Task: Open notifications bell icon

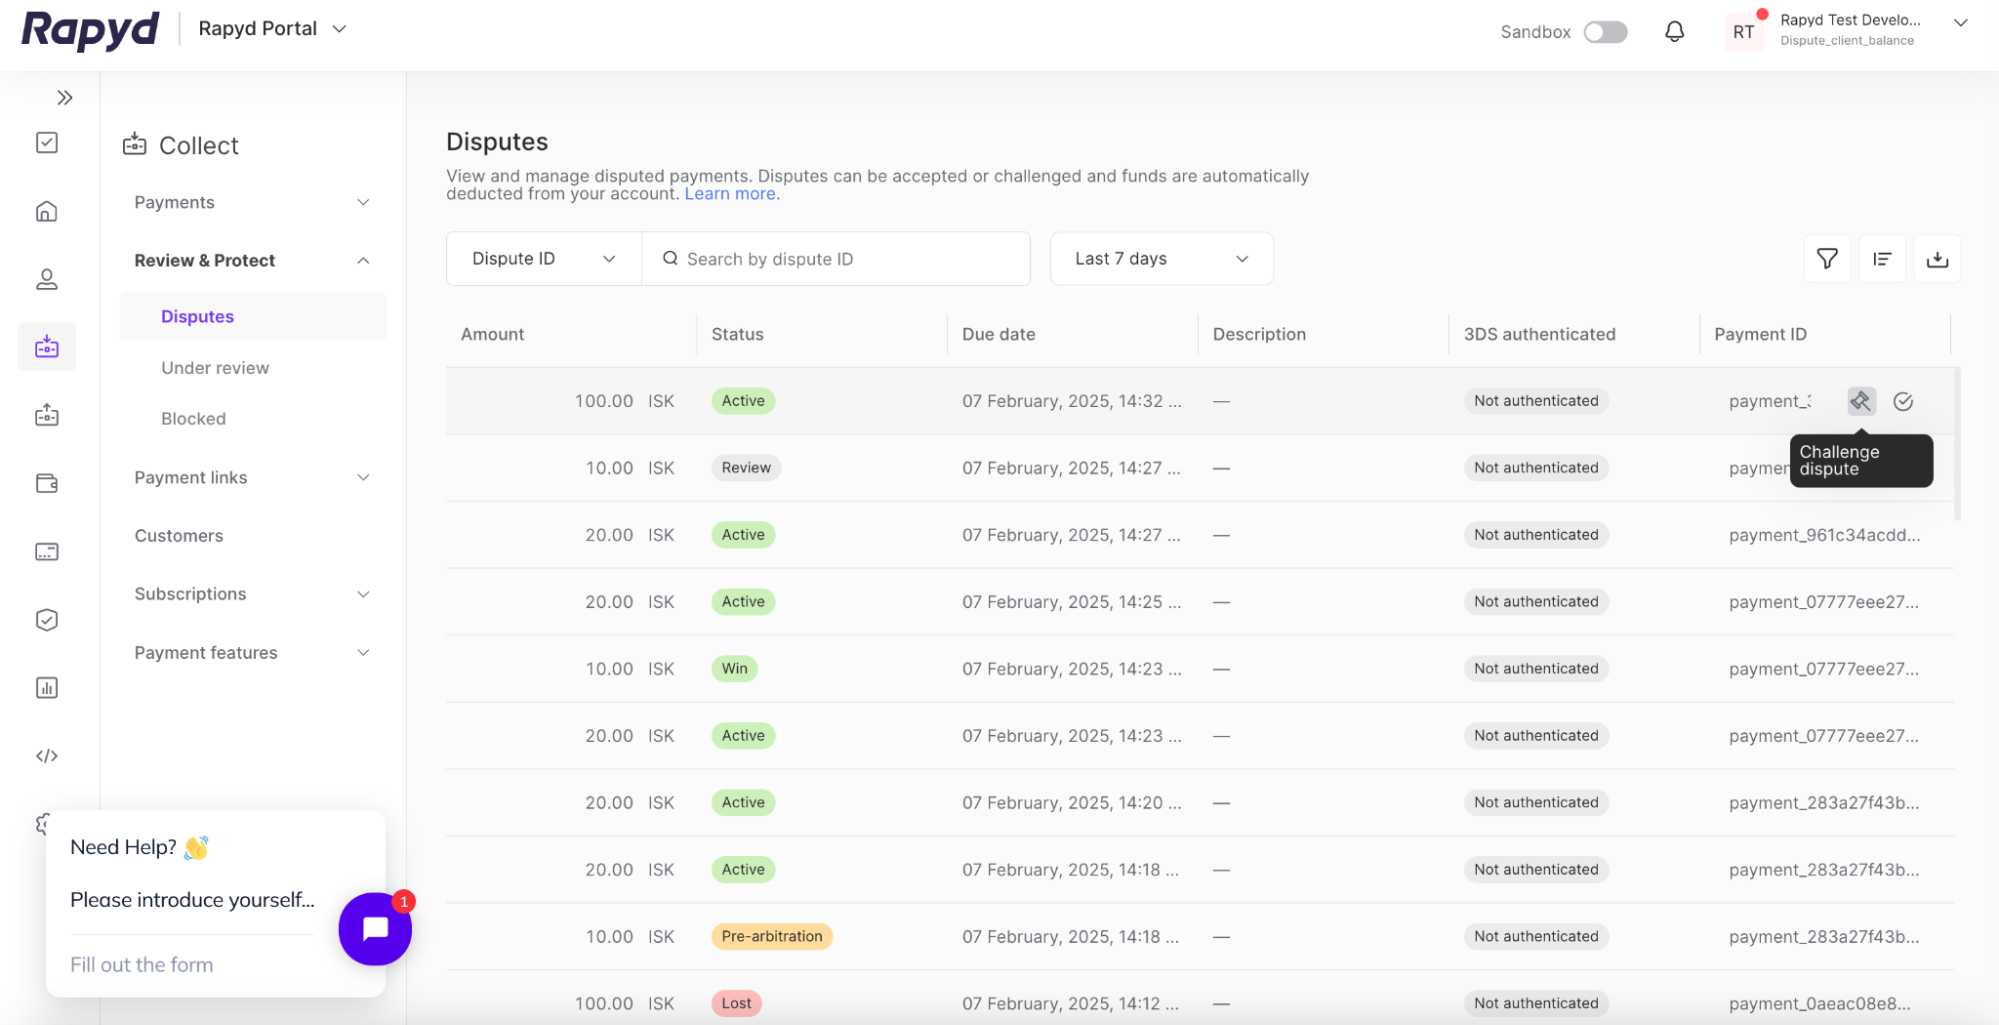Action: 1674,32
